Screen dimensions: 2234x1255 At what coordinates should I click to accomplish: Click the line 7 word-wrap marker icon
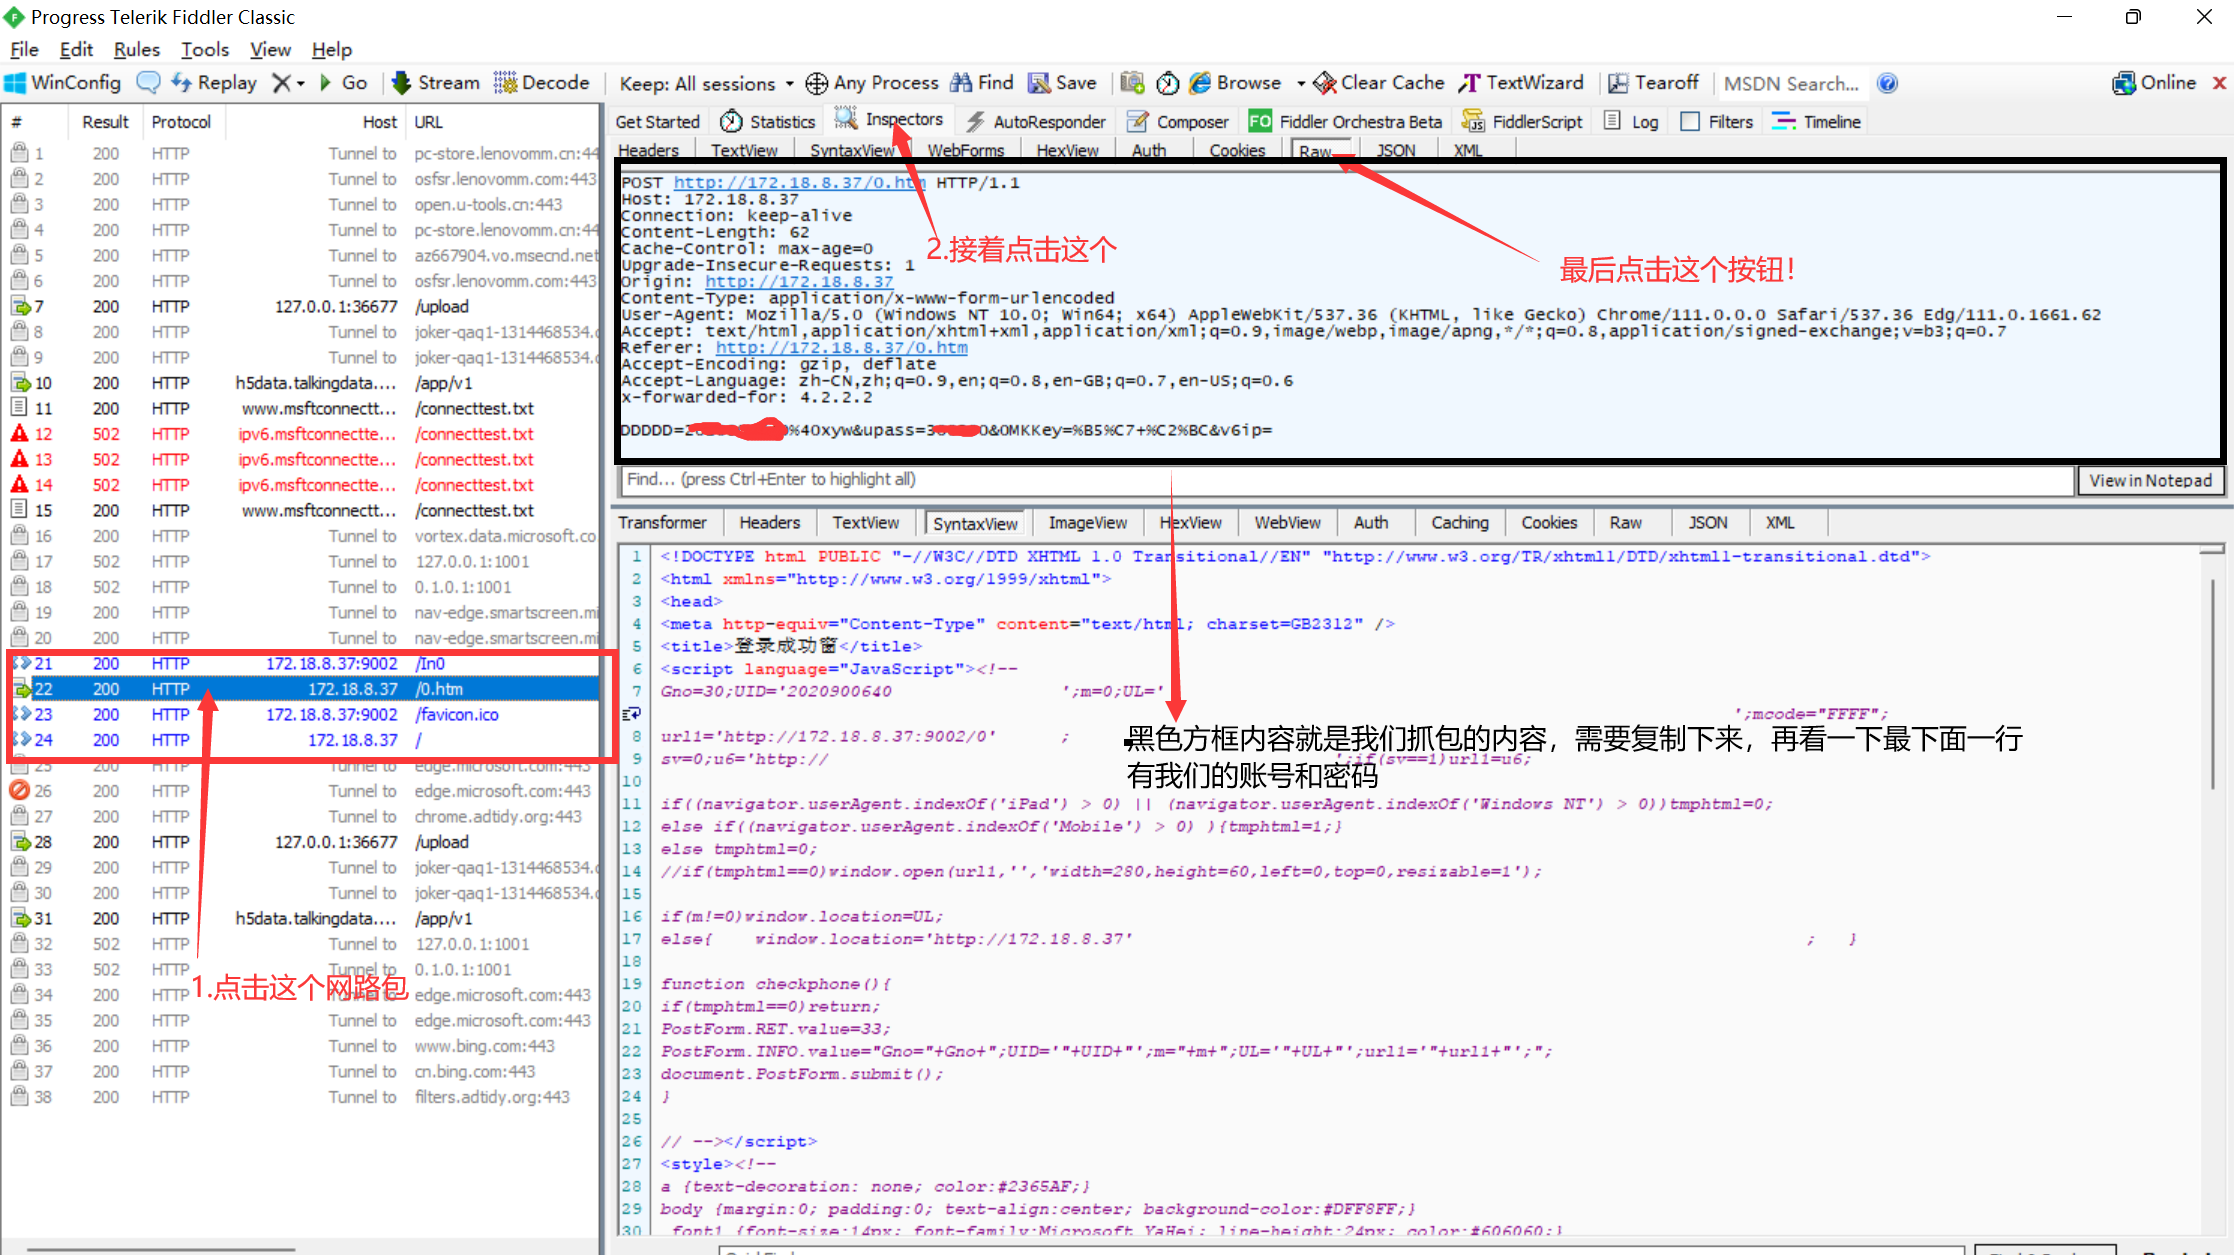point(631,714)
